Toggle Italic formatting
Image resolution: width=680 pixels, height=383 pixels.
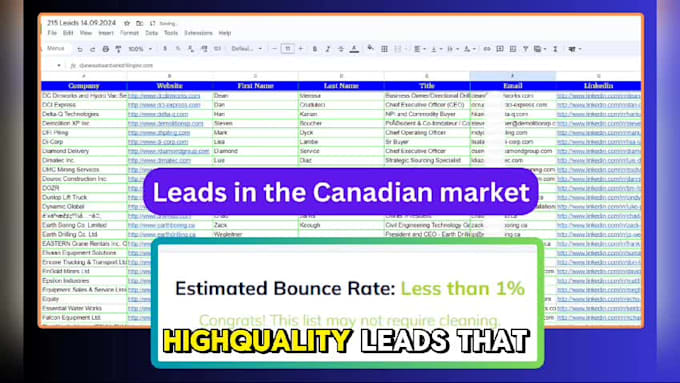click(328, 49)
